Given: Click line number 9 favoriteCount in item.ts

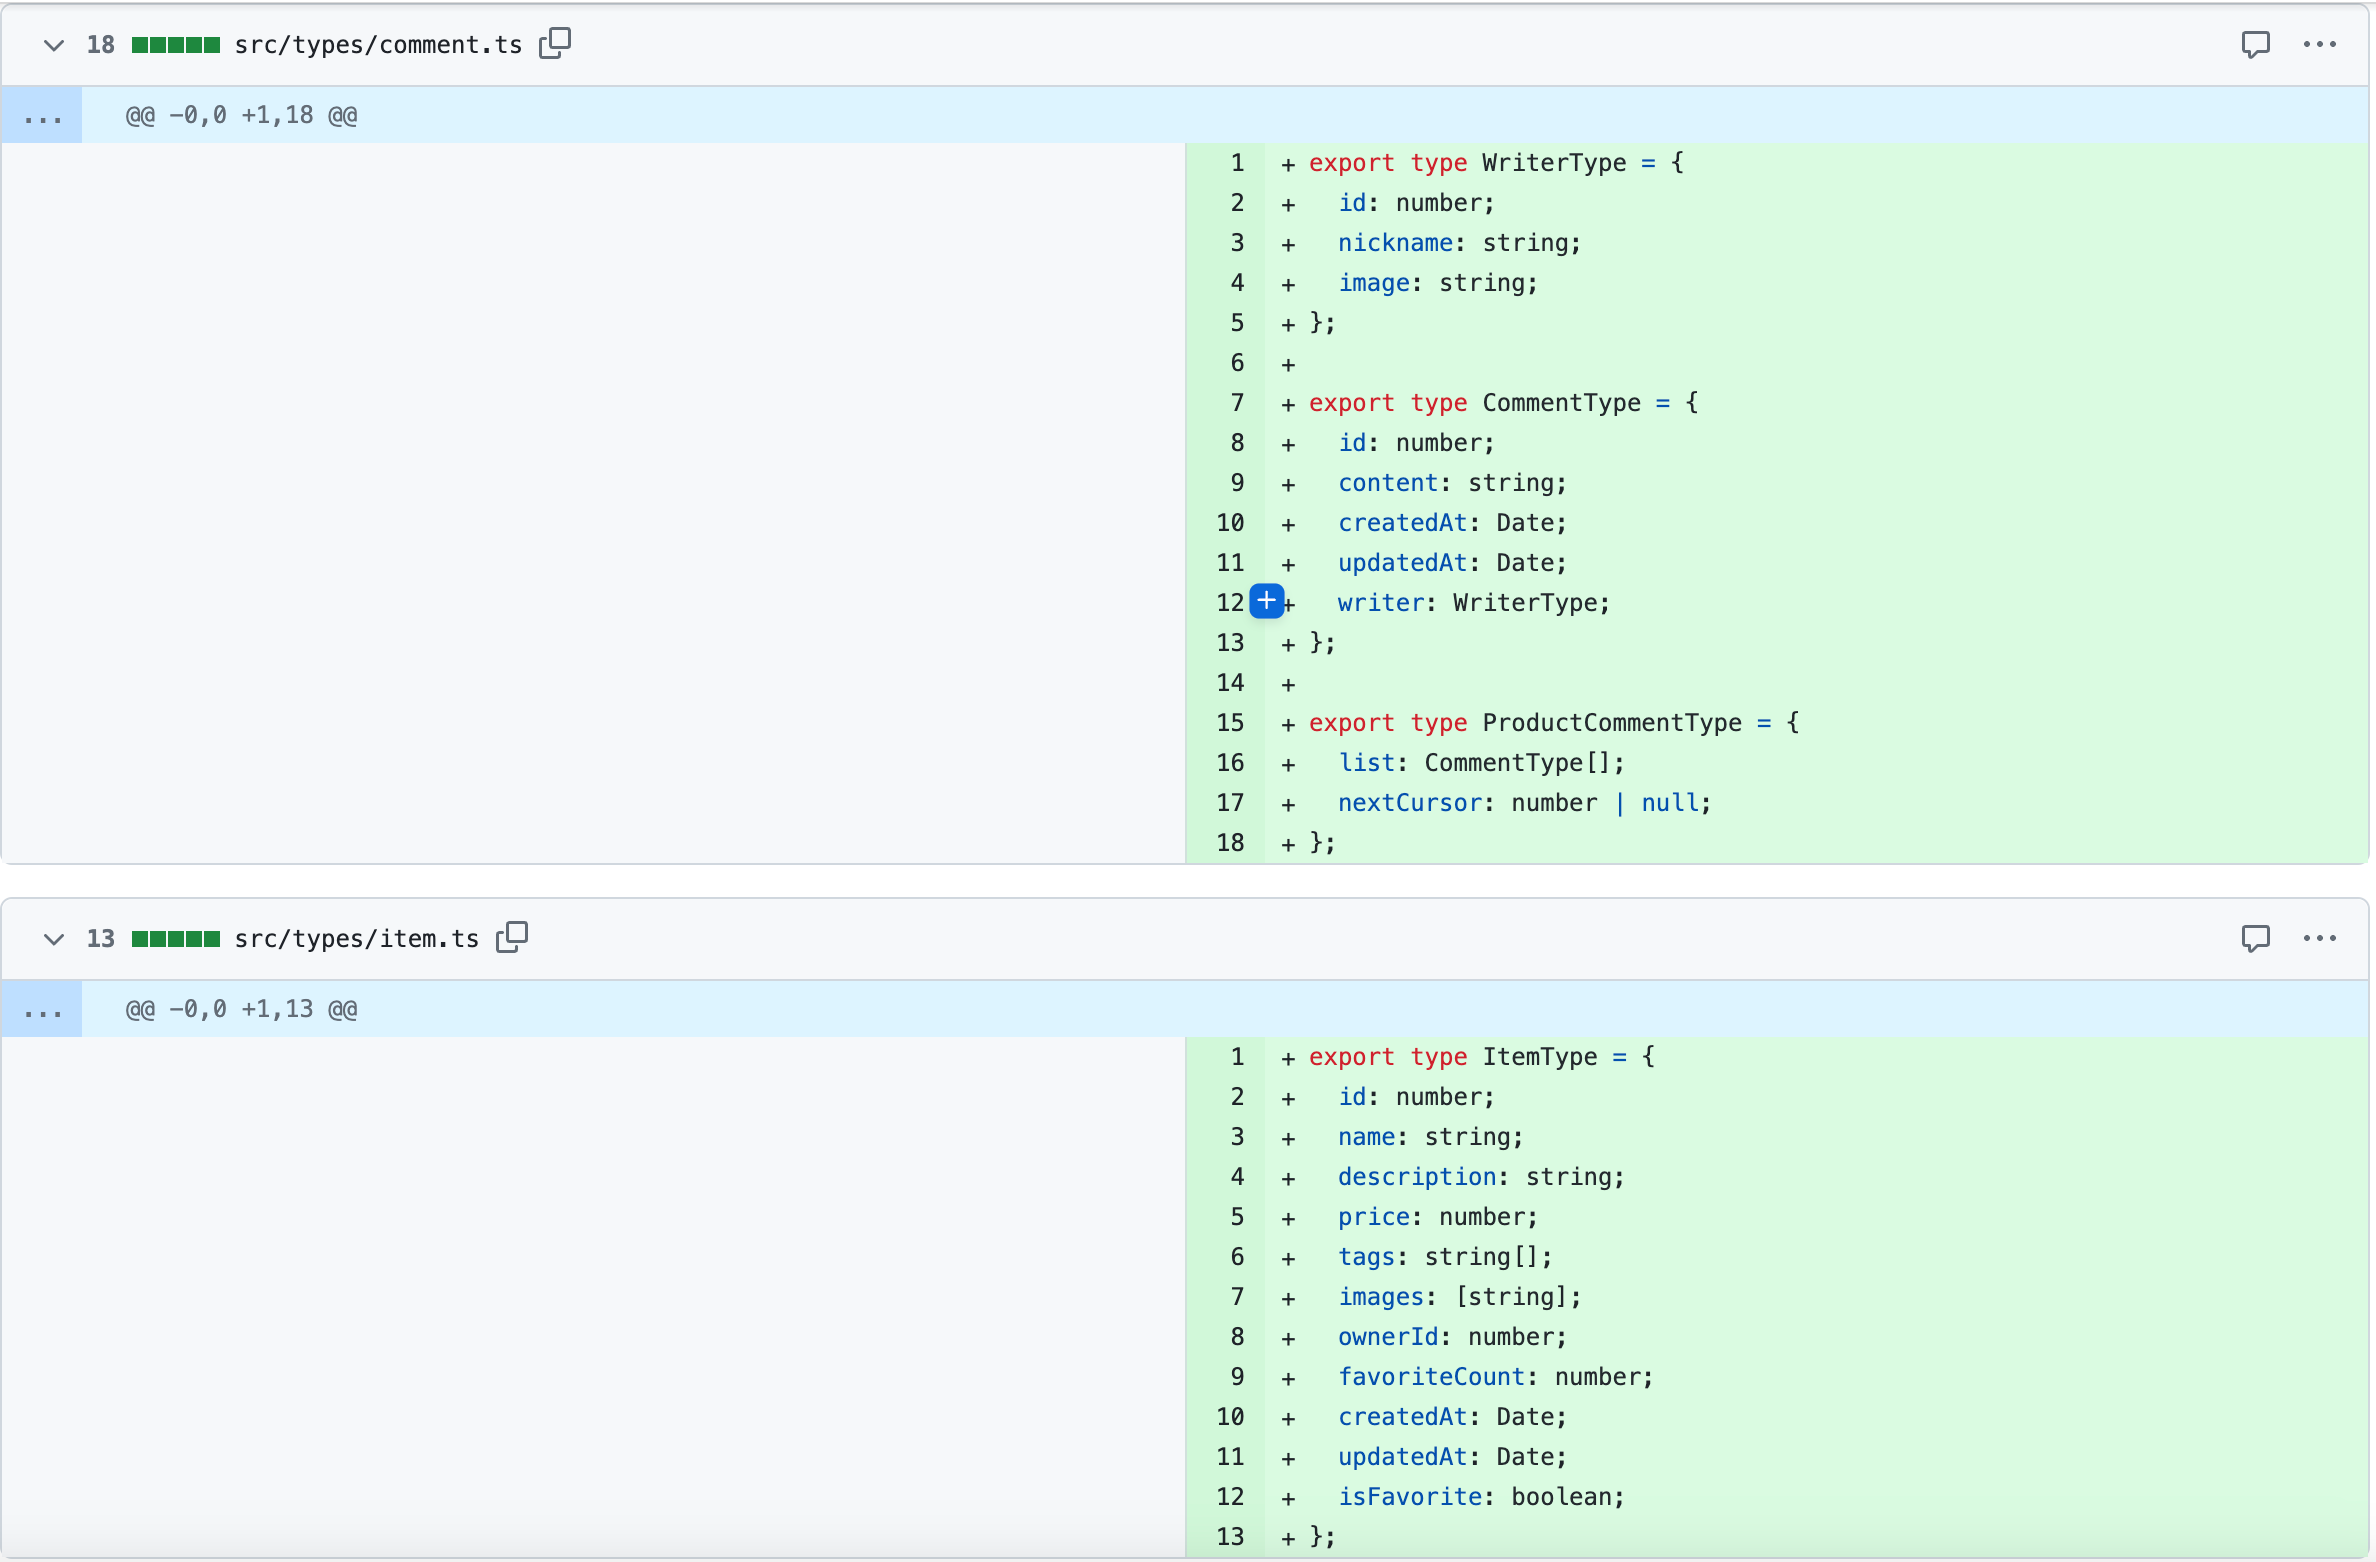Looking at the screenshot, I should [x=1236, y=1377].
